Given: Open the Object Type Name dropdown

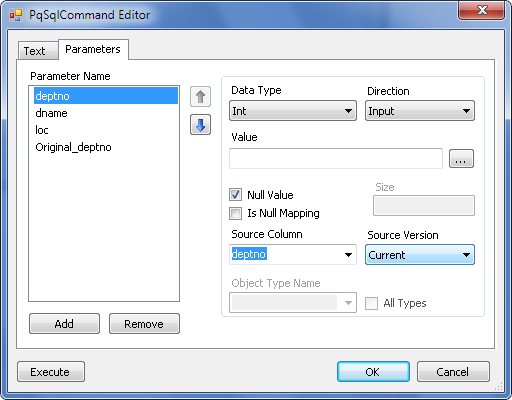Looking at the screenshot, I should [293, 303].
